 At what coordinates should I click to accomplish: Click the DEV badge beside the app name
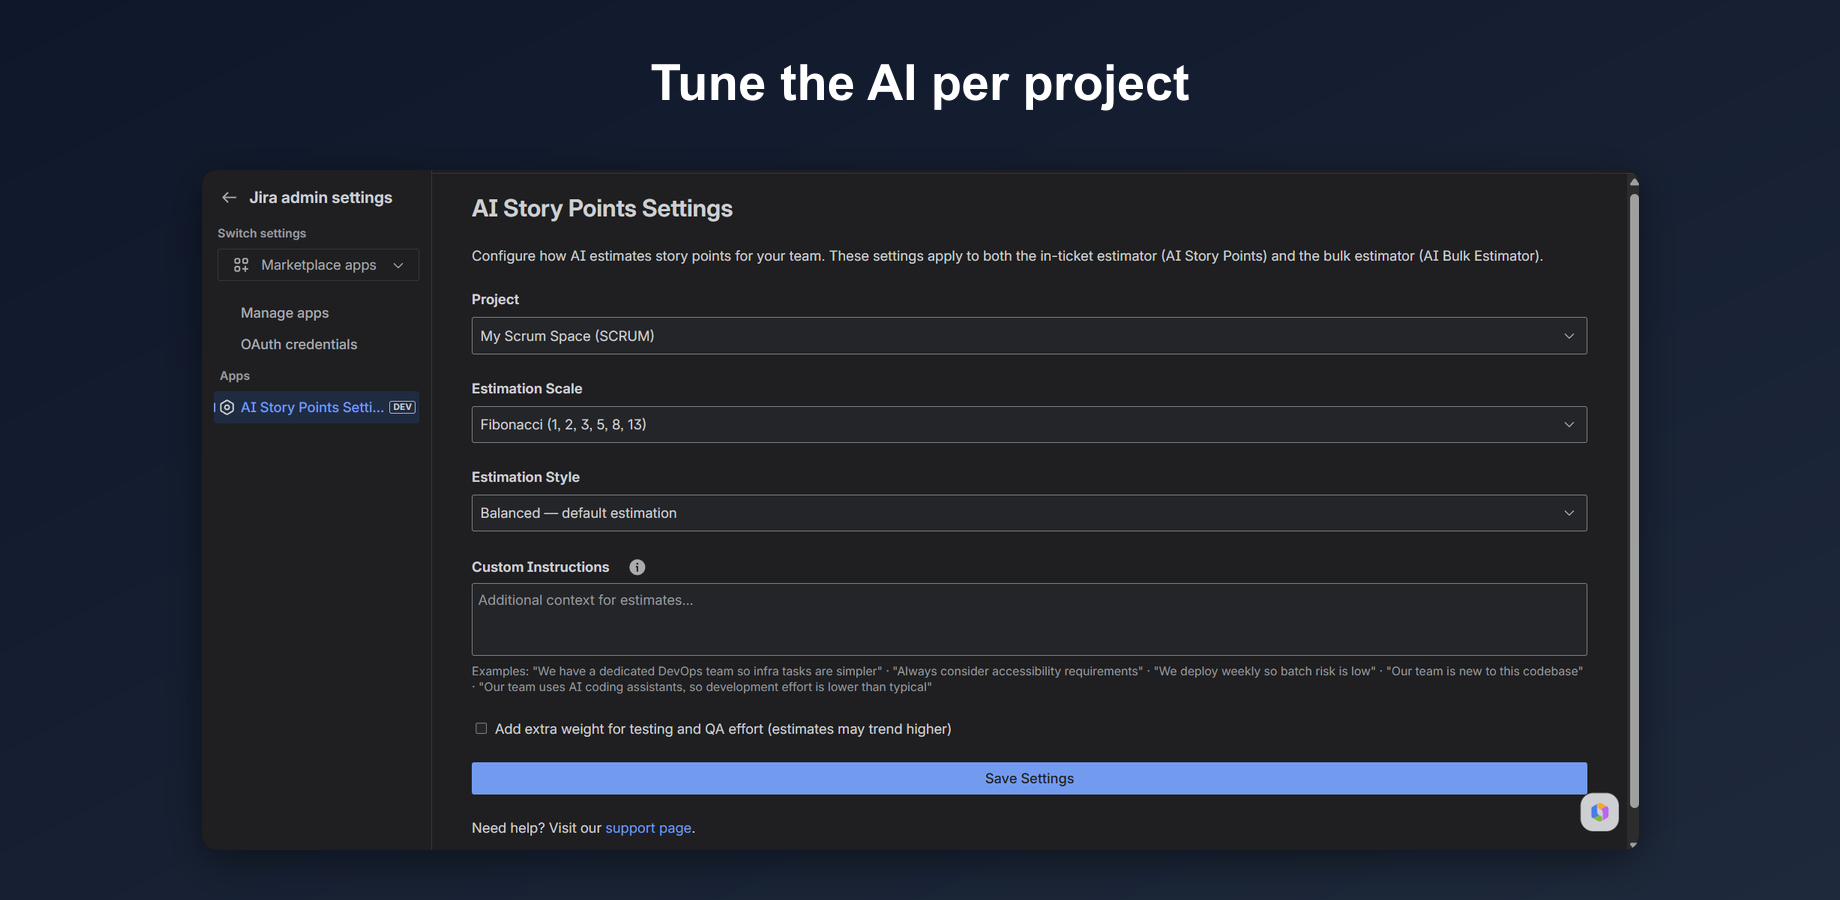click(402, 407)
